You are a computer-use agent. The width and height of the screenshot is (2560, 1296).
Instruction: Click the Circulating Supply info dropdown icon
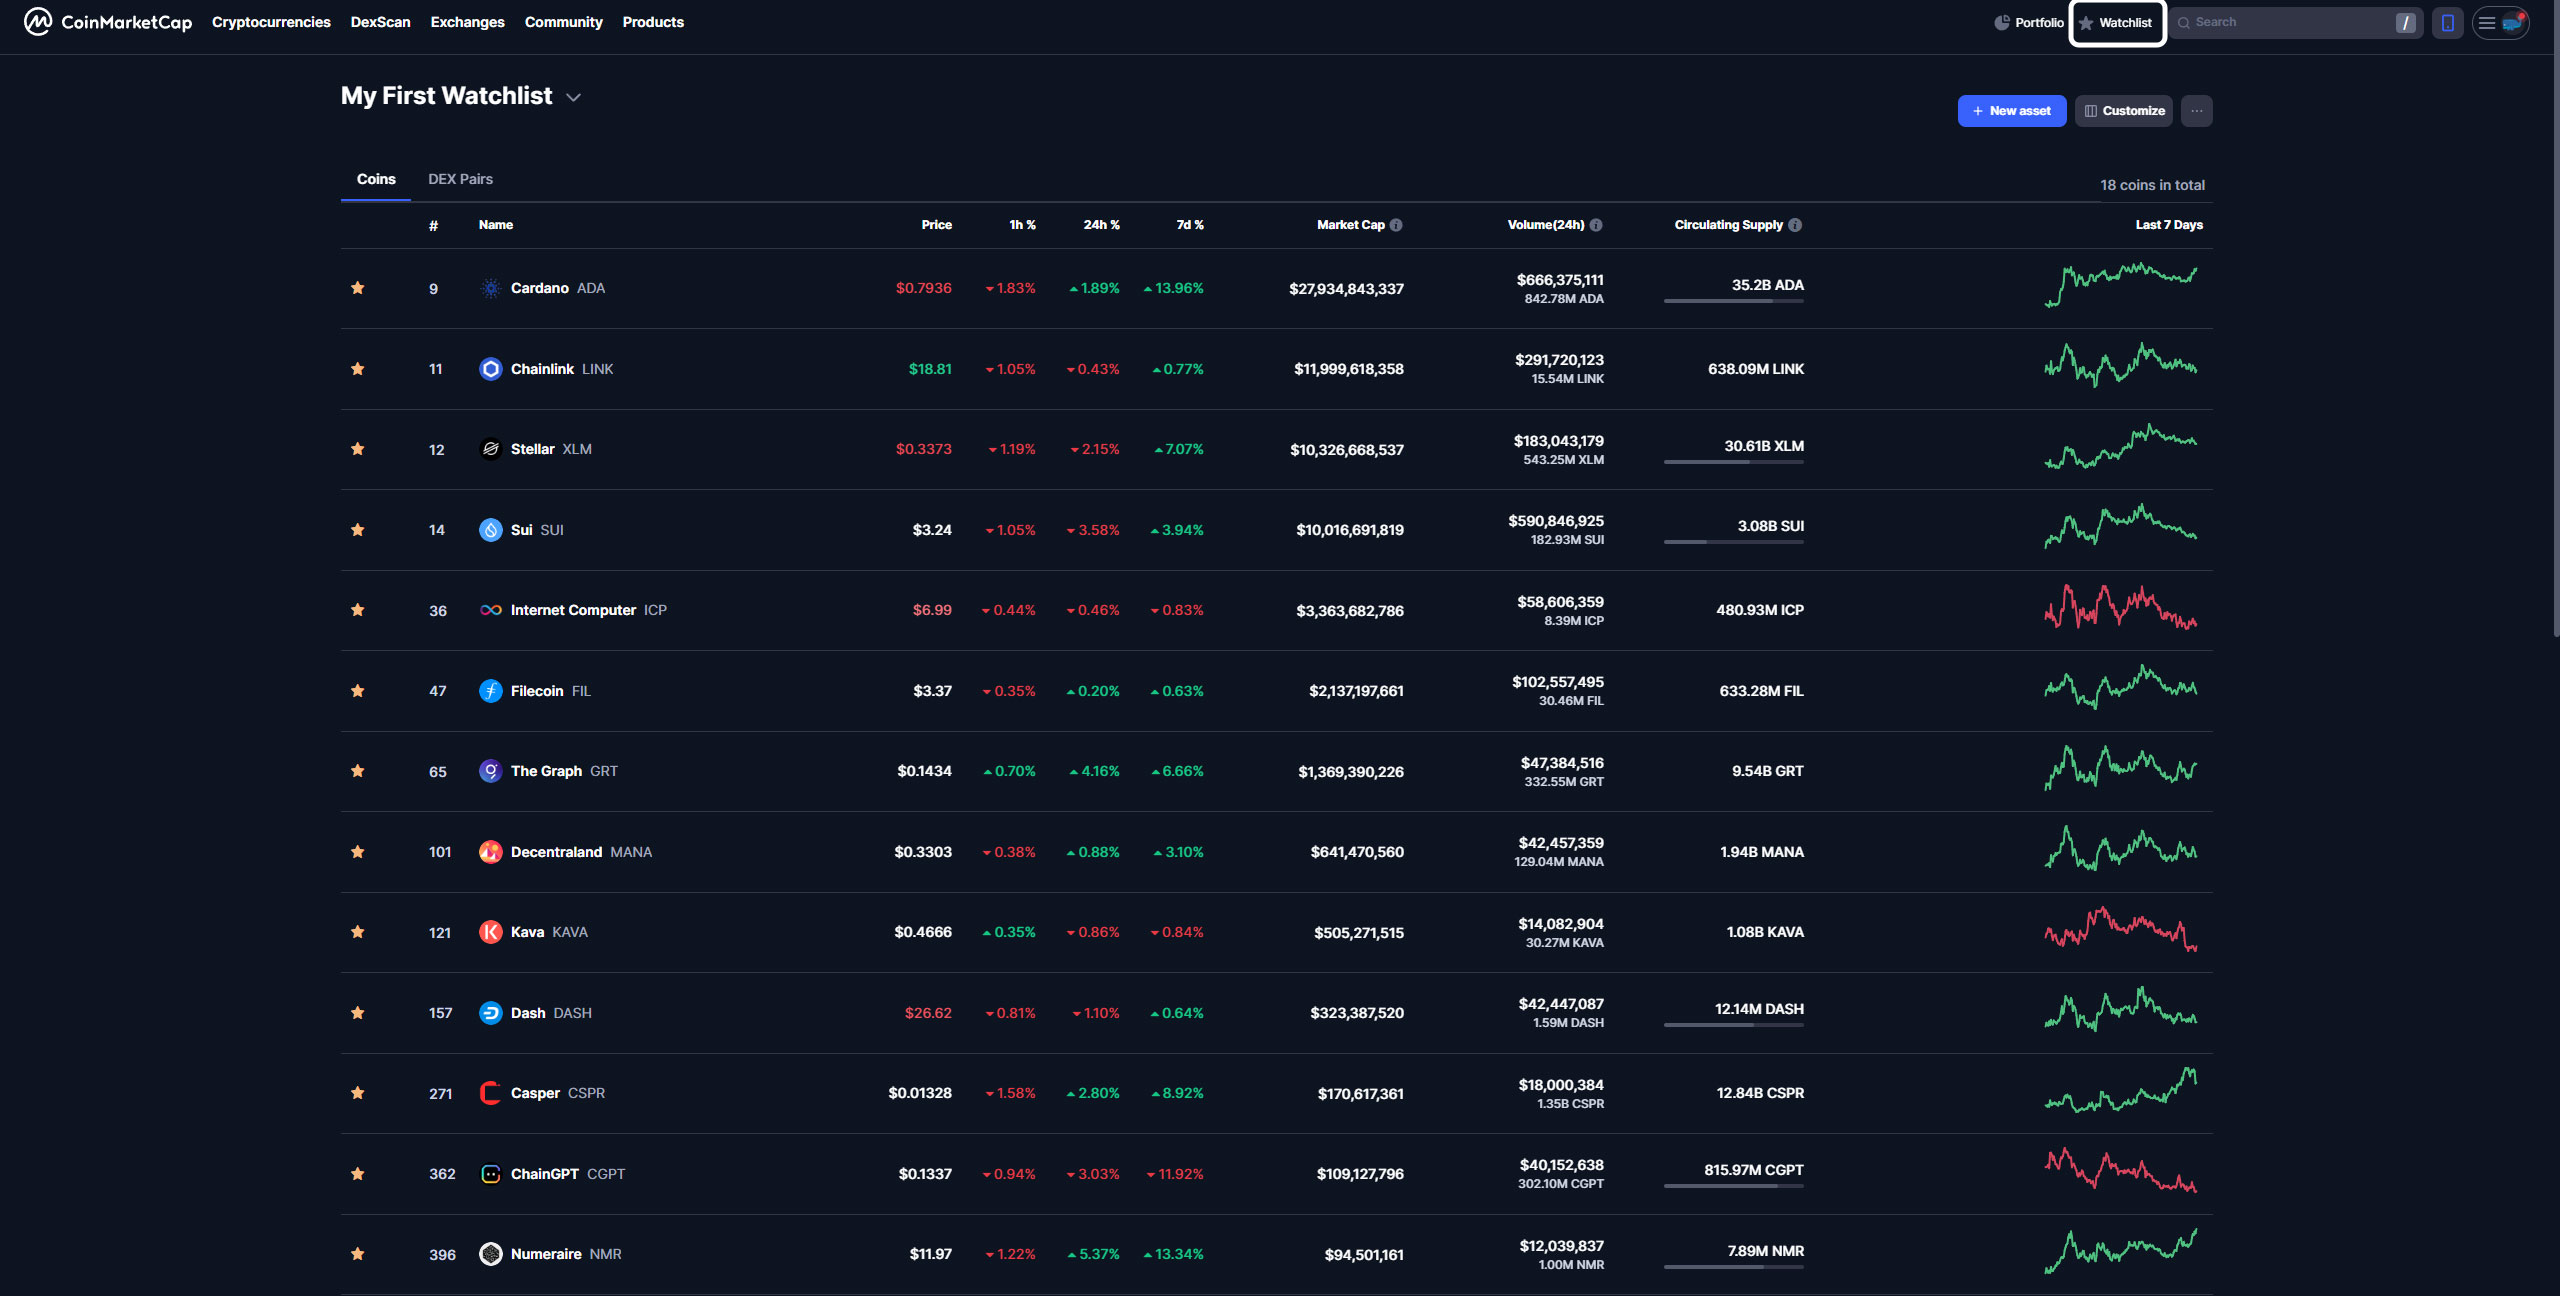[1794, 224]
